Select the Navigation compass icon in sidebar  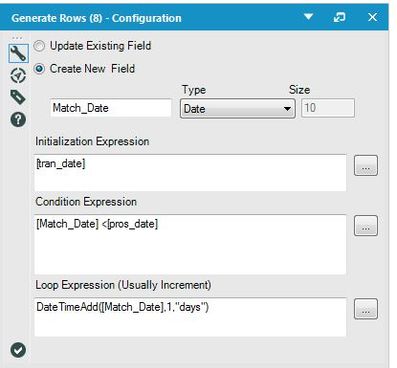coord(18,76)
